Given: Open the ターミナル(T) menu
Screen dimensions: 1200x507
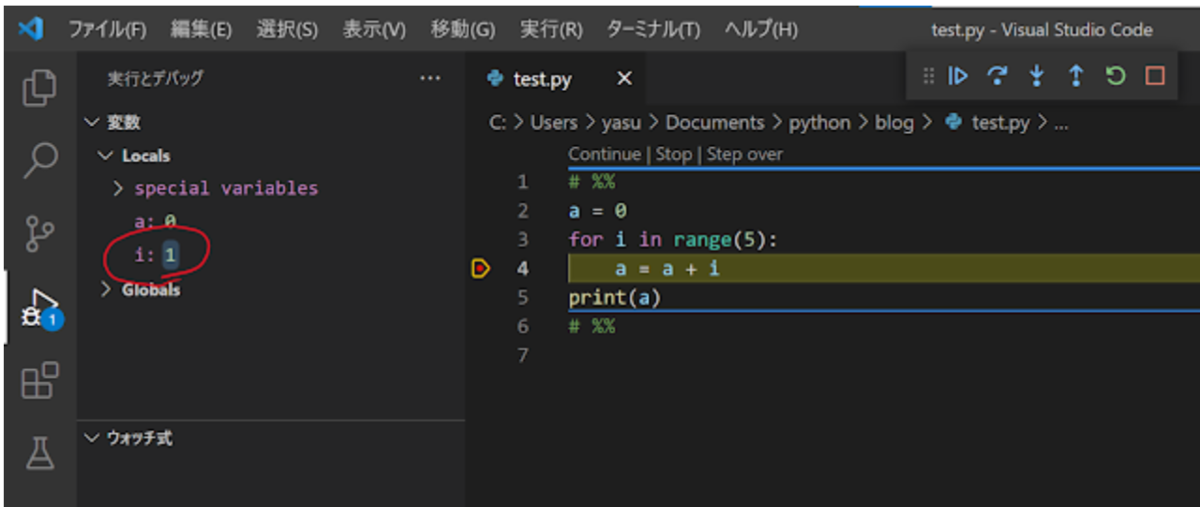Looking at the screenshot, I should (653, 29).
